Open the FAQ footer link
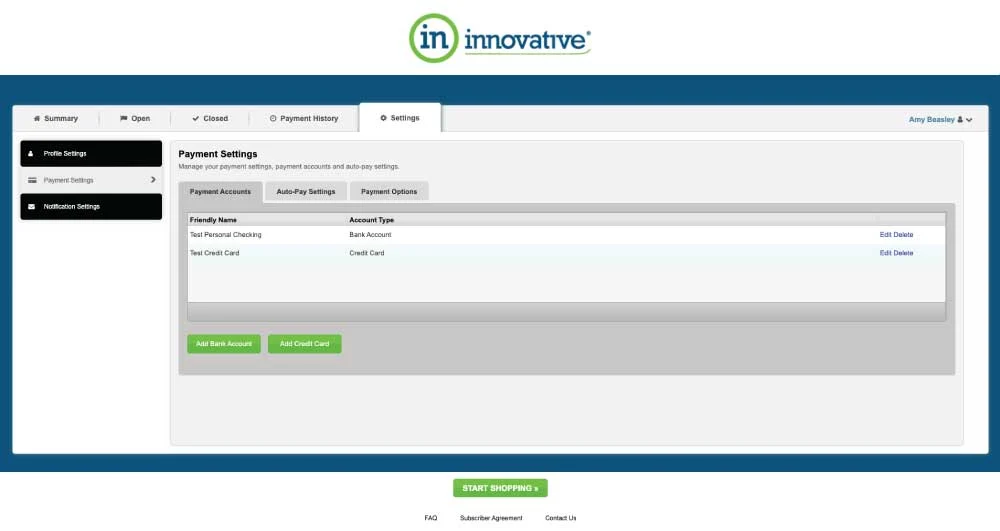The image size is (1000, 531). 430,518
